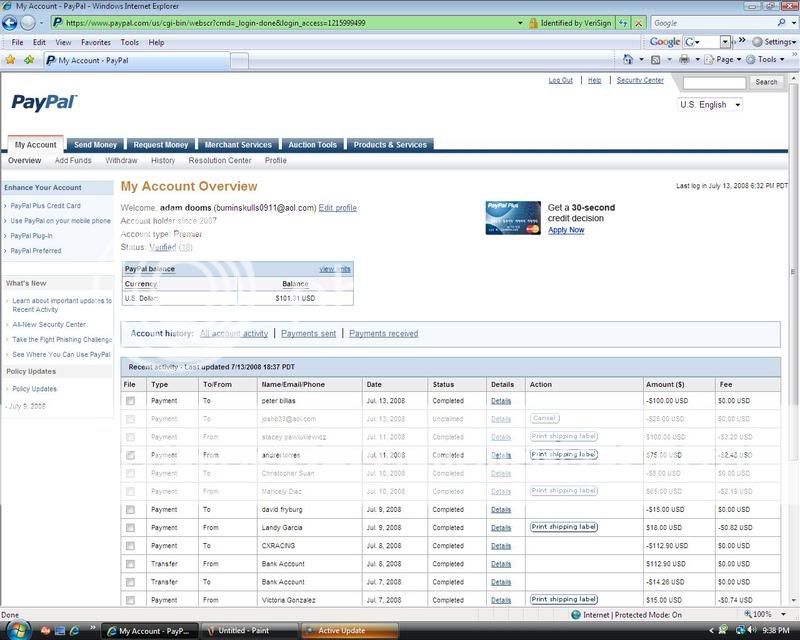Open the zoom level 100% dropdown
The width and height of the screenshot is (800, 640).
click(770, 615)
